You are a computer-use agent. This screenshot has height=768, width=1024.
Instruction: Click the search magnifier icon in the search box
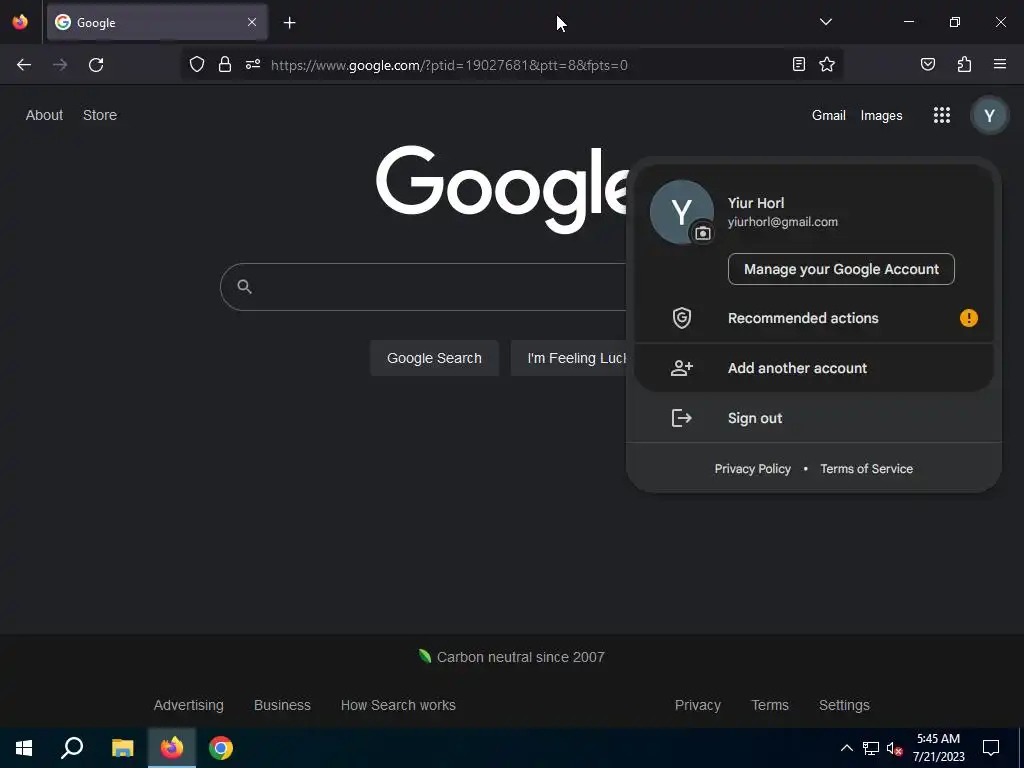244,286
